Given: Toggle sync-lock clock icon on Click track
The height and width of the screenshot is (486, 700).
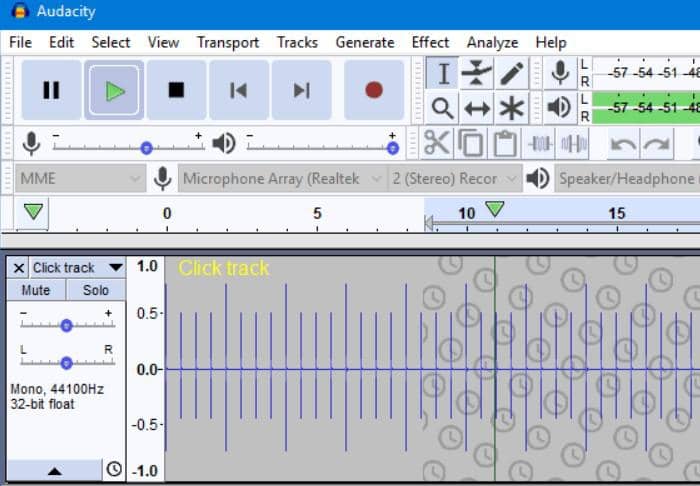Looking at the screenshot, I should tap(114, 469).
